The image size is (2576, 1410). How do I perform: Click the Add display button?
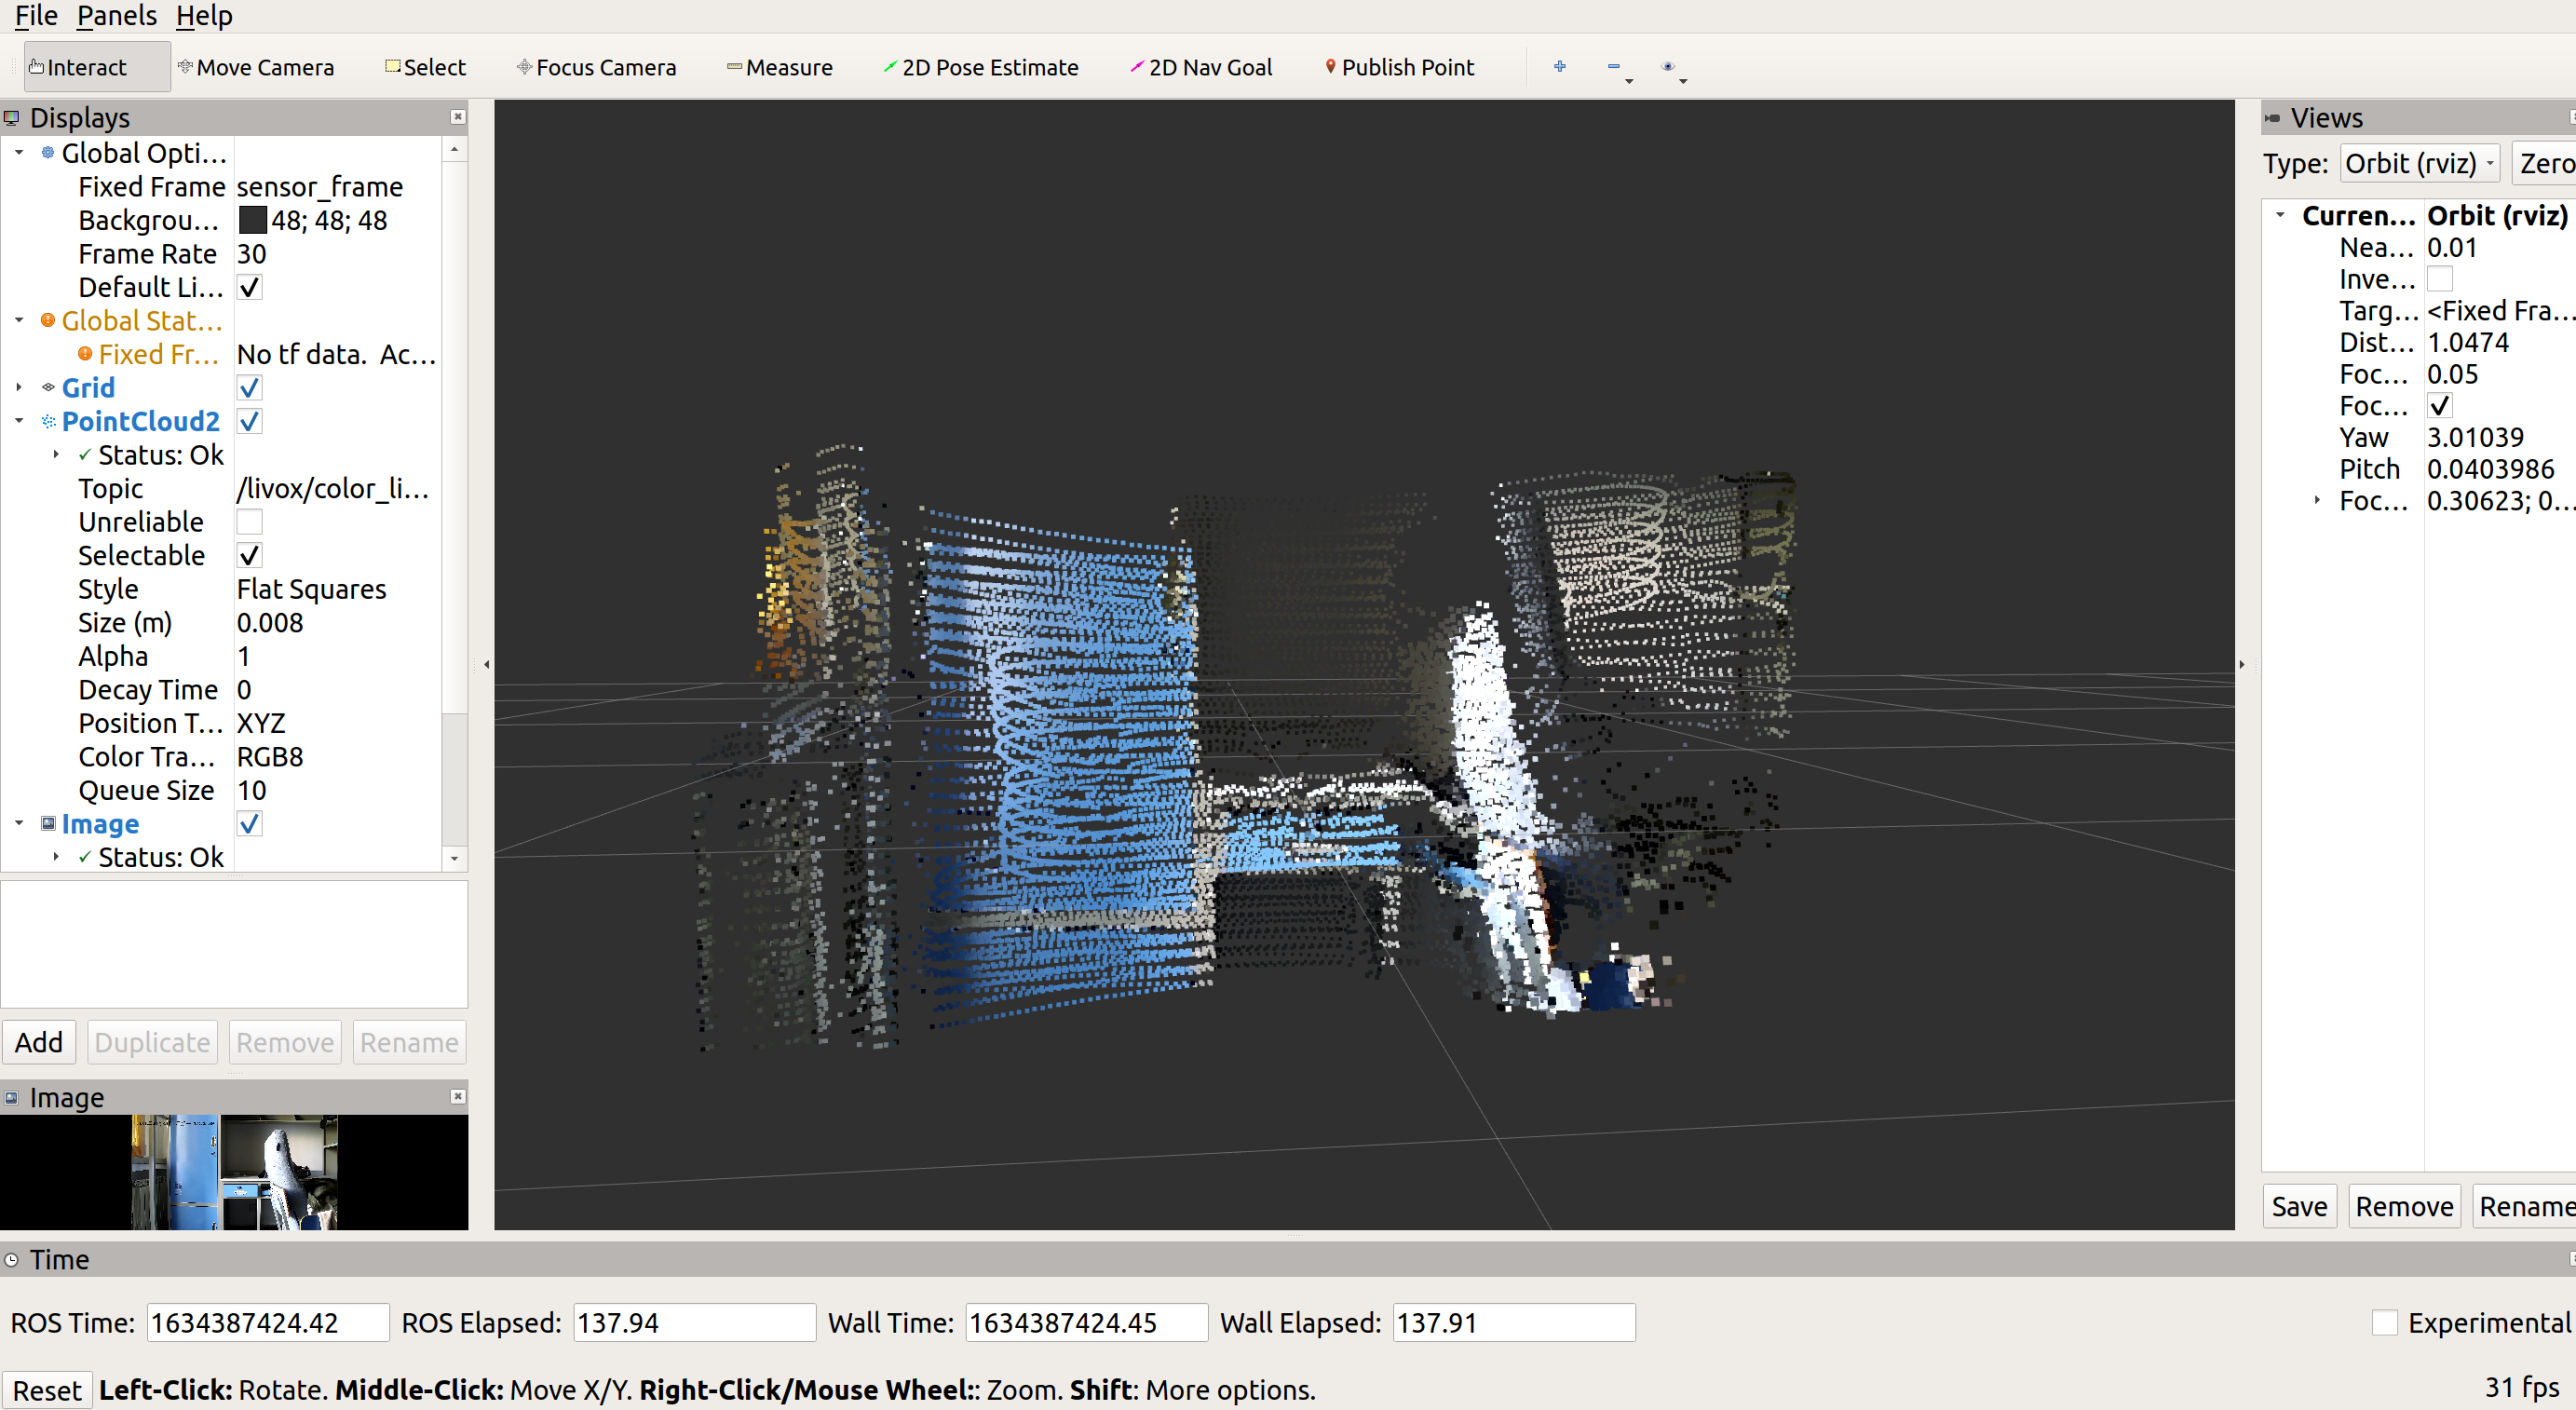pos(38,1042)
